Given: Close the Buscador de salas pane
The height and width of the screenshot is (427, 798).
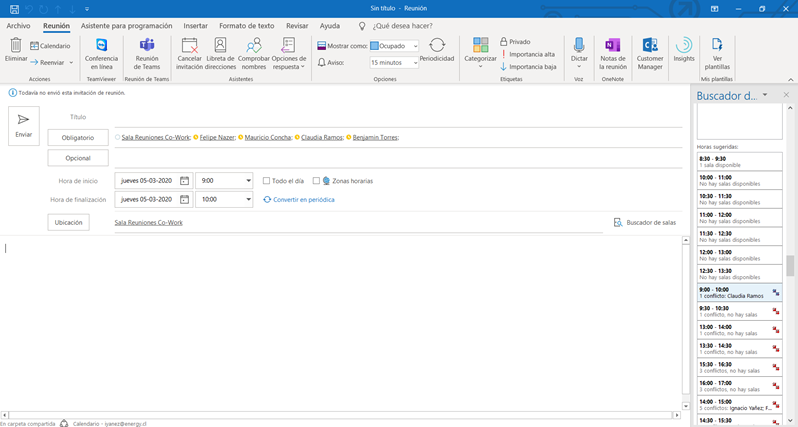Looking at the screenshot, I should click(x=786, y=95).
